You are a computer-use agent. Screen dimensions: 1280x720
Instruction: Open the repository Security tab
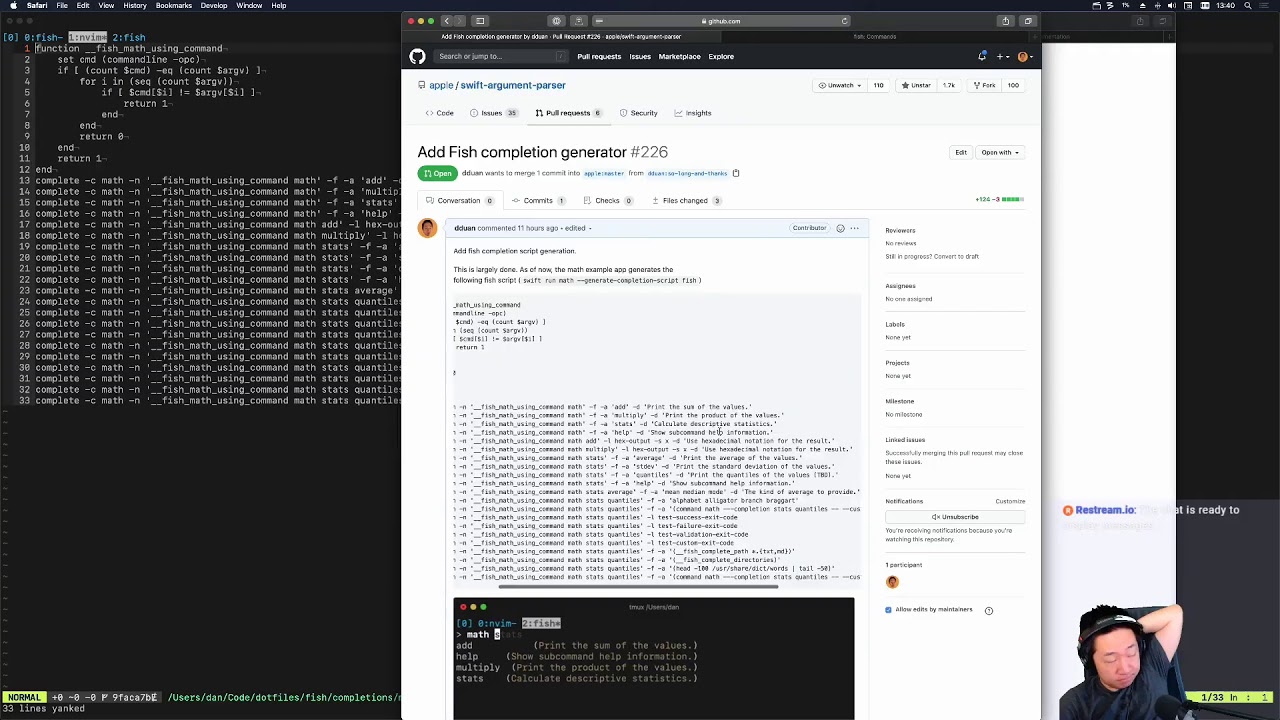coord(638,113)
